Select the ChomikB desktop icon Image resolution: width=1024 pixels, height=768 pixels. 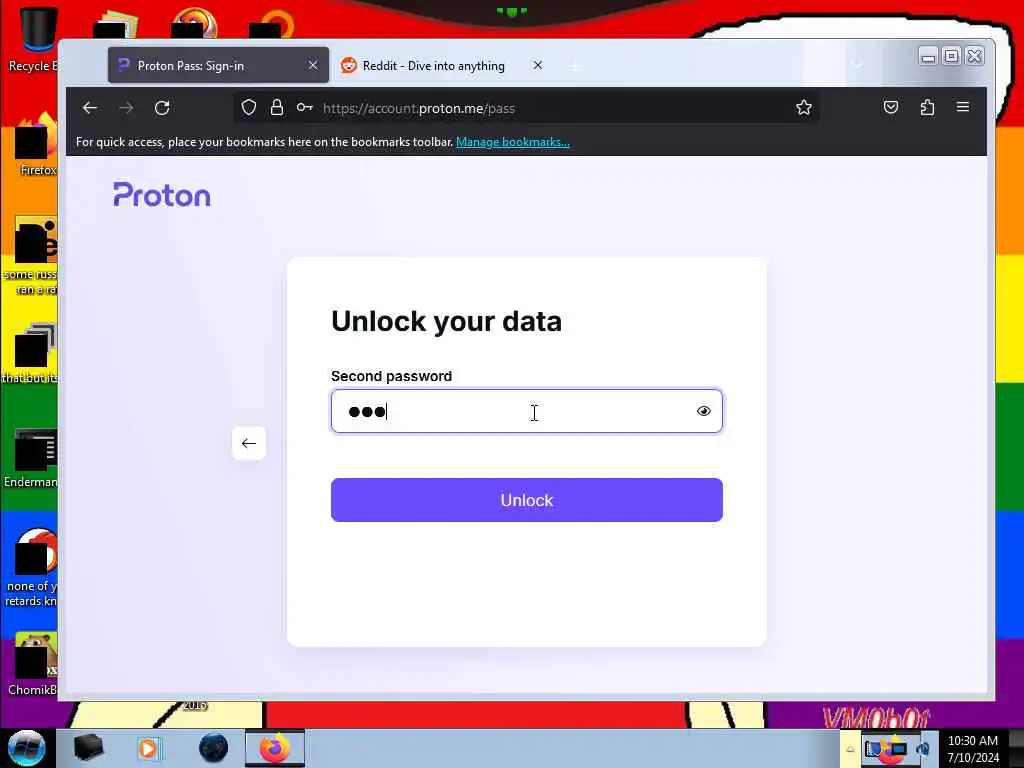(31, 665)
